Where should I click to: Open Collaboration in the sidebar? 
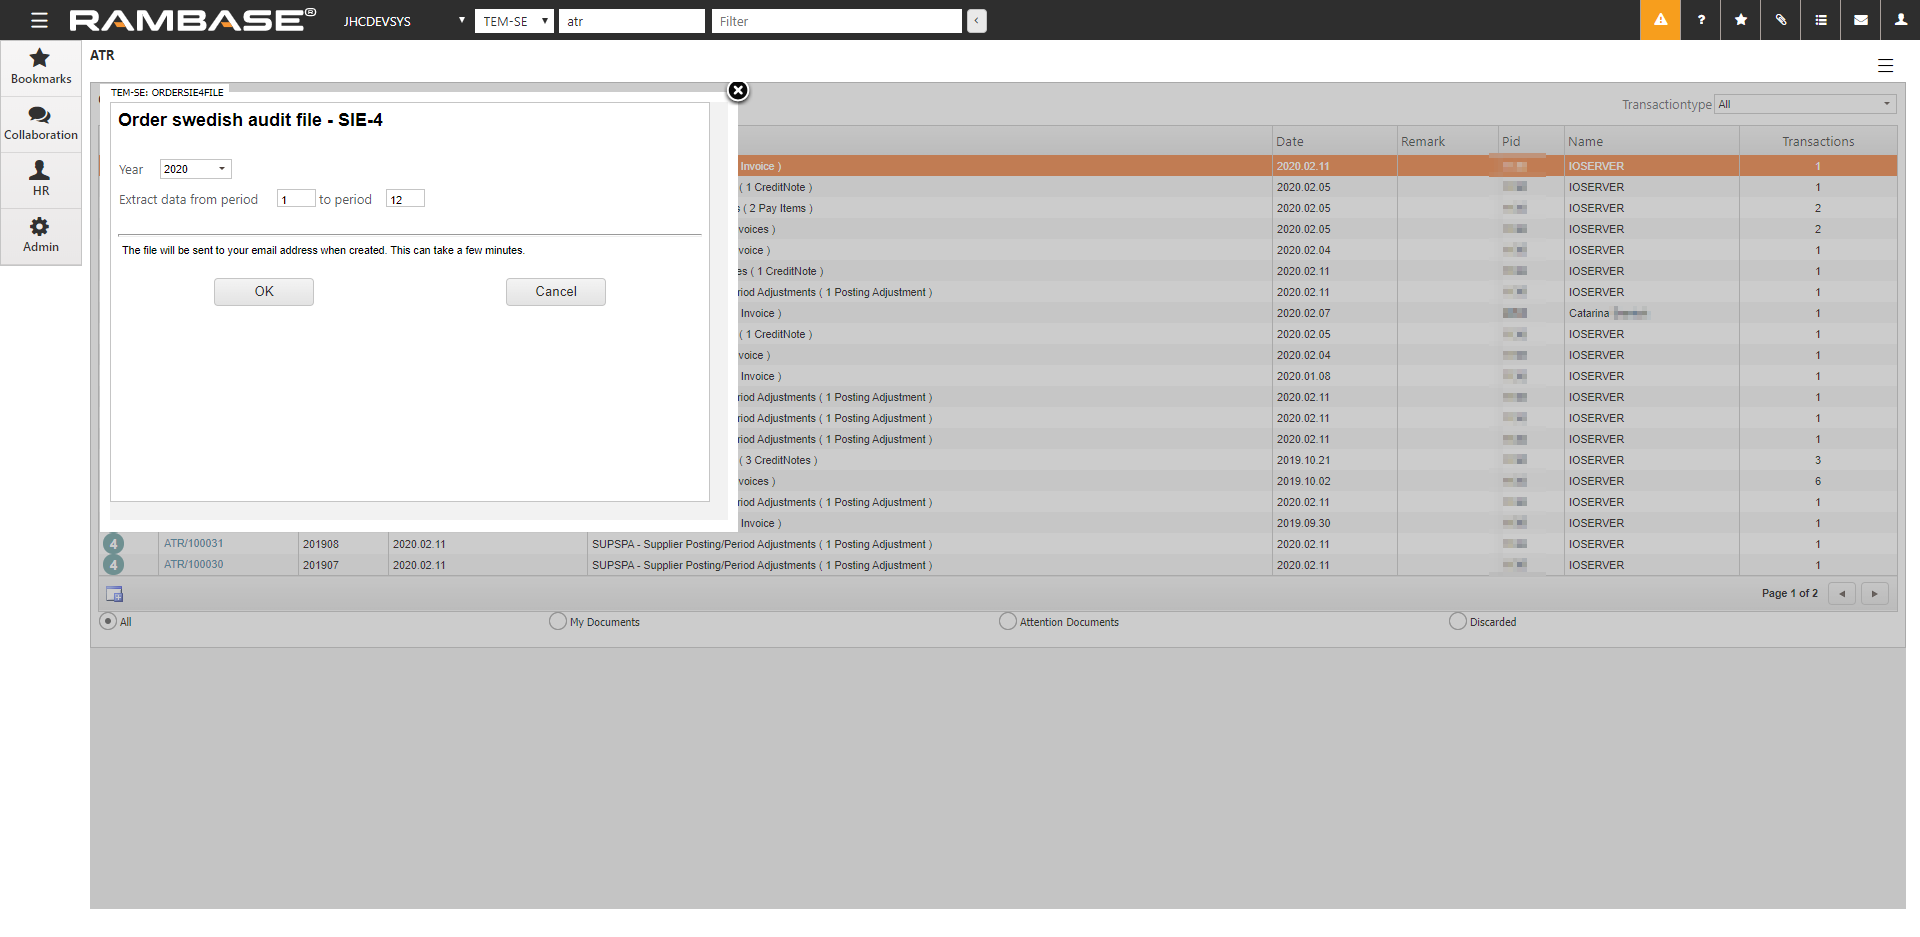click(41, 123)
